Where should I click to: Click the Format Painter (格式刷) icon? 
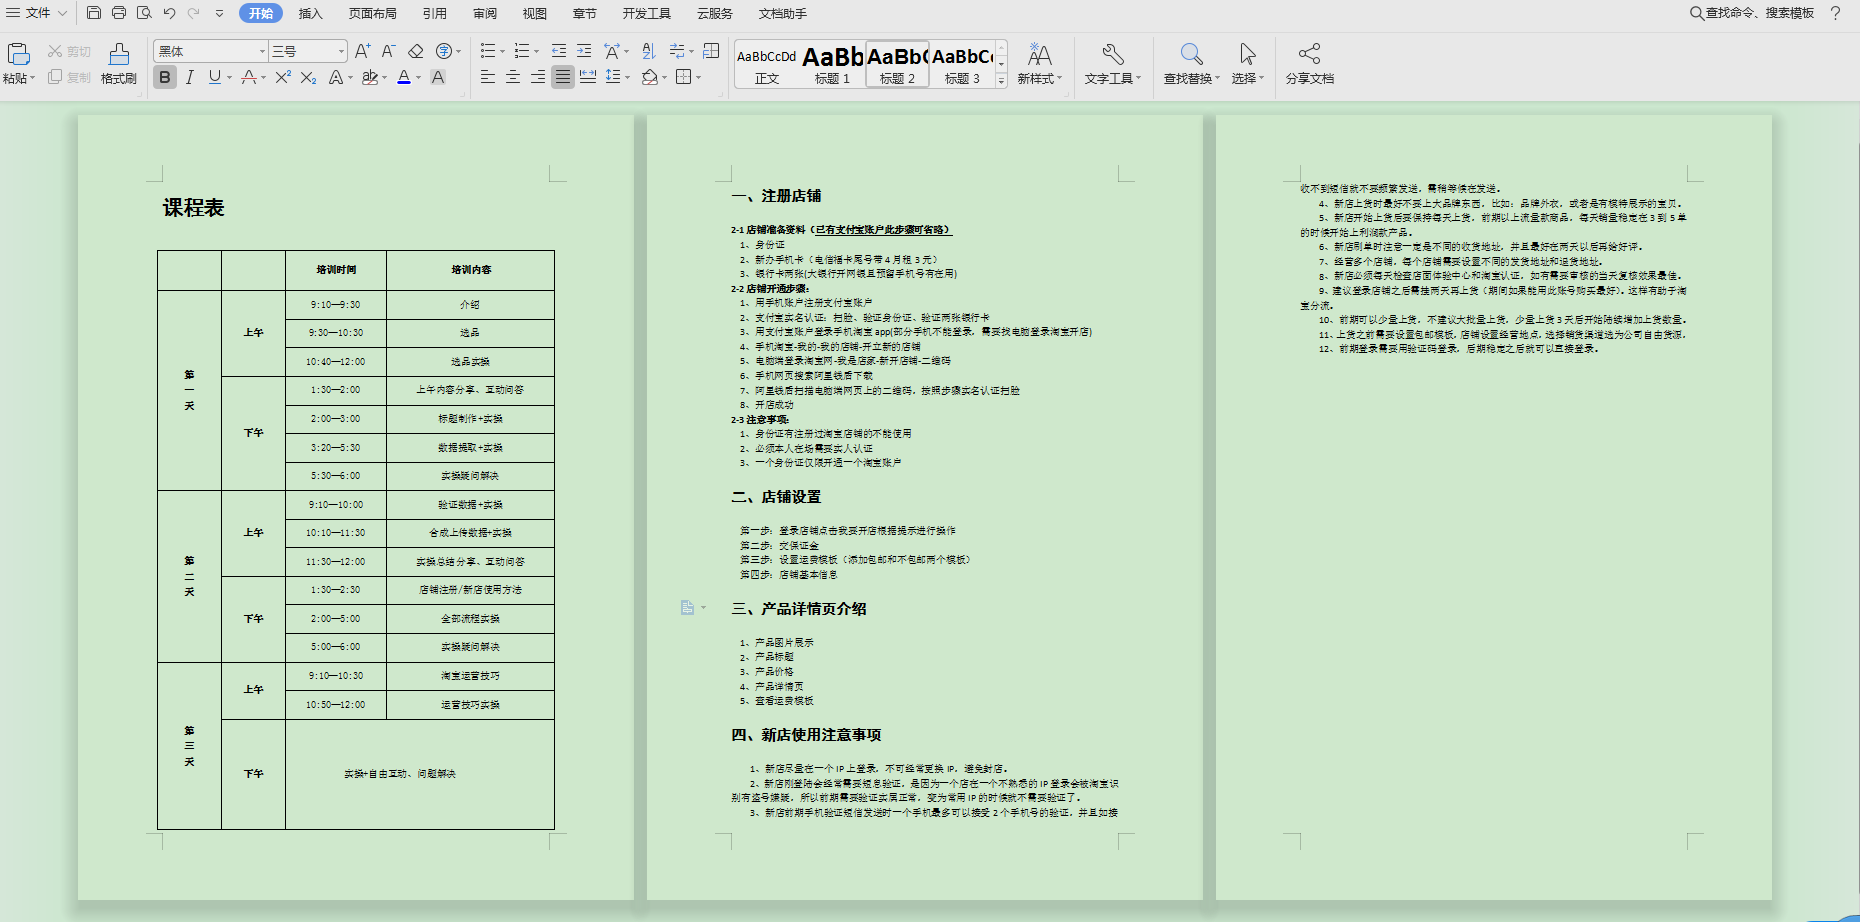(x=118, y=63)
